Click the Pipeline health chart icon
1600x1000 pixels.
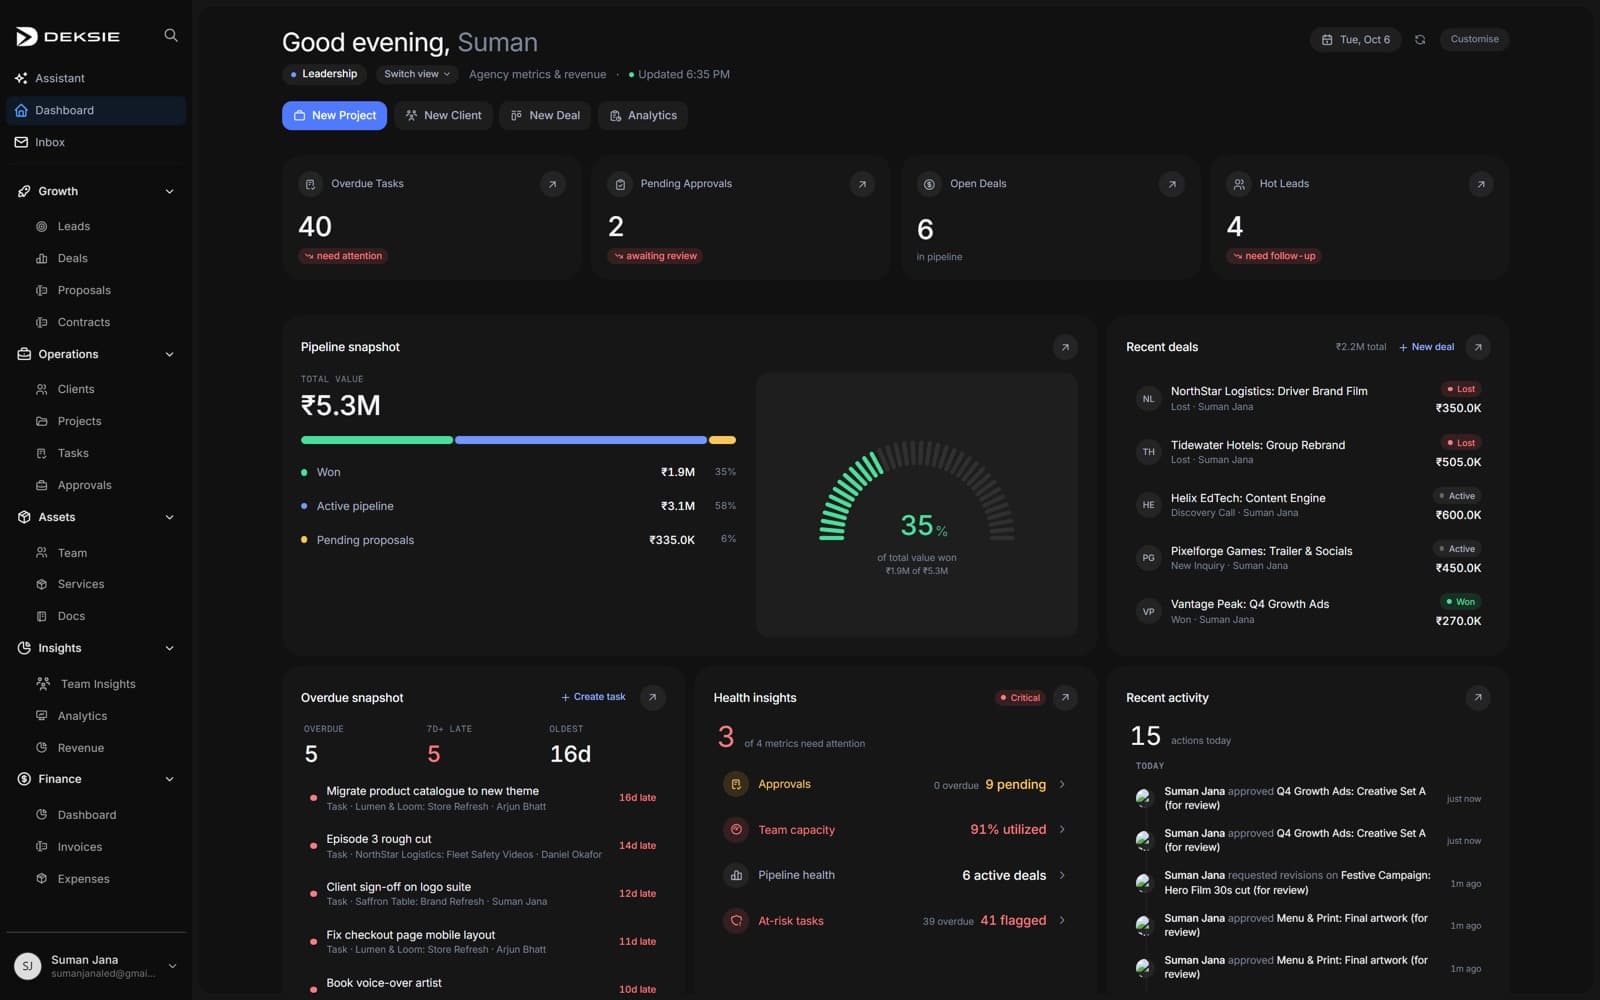(736, 875)
